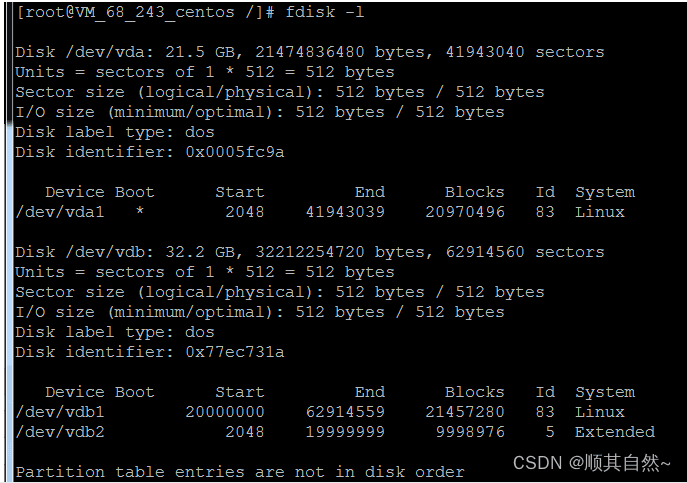The width and height of the screenshot is (687, 483).
Task: Click the first 'Disk label type: dos' line
Action: [x=115, y=132]
